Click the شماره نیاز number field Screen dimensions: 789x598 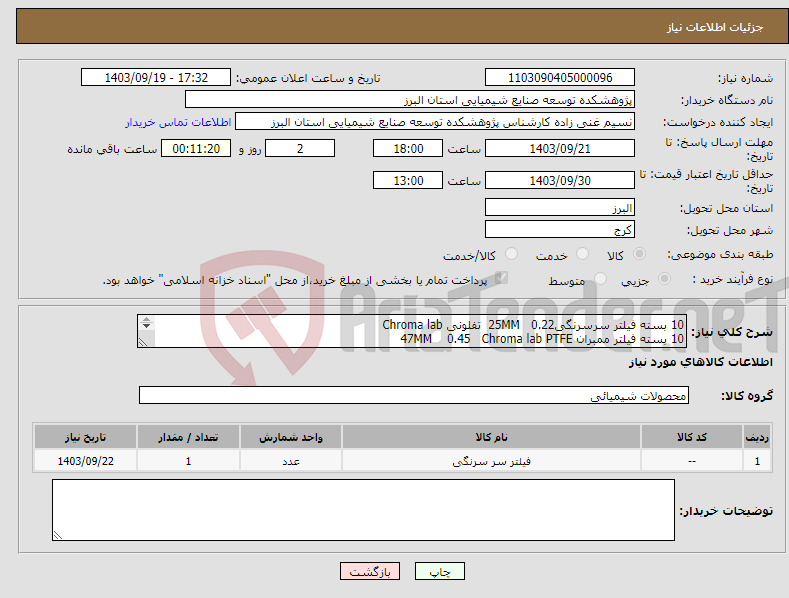click(560, 78)
